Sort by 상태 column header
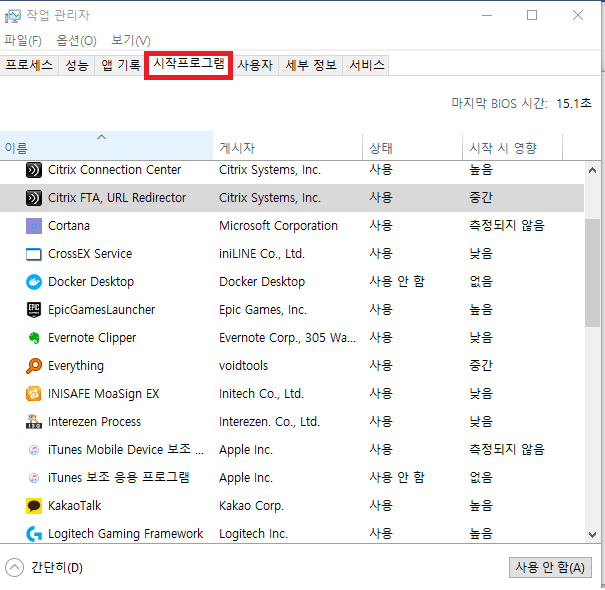This screenshot has height=590, width=605. tap(412, 147)
